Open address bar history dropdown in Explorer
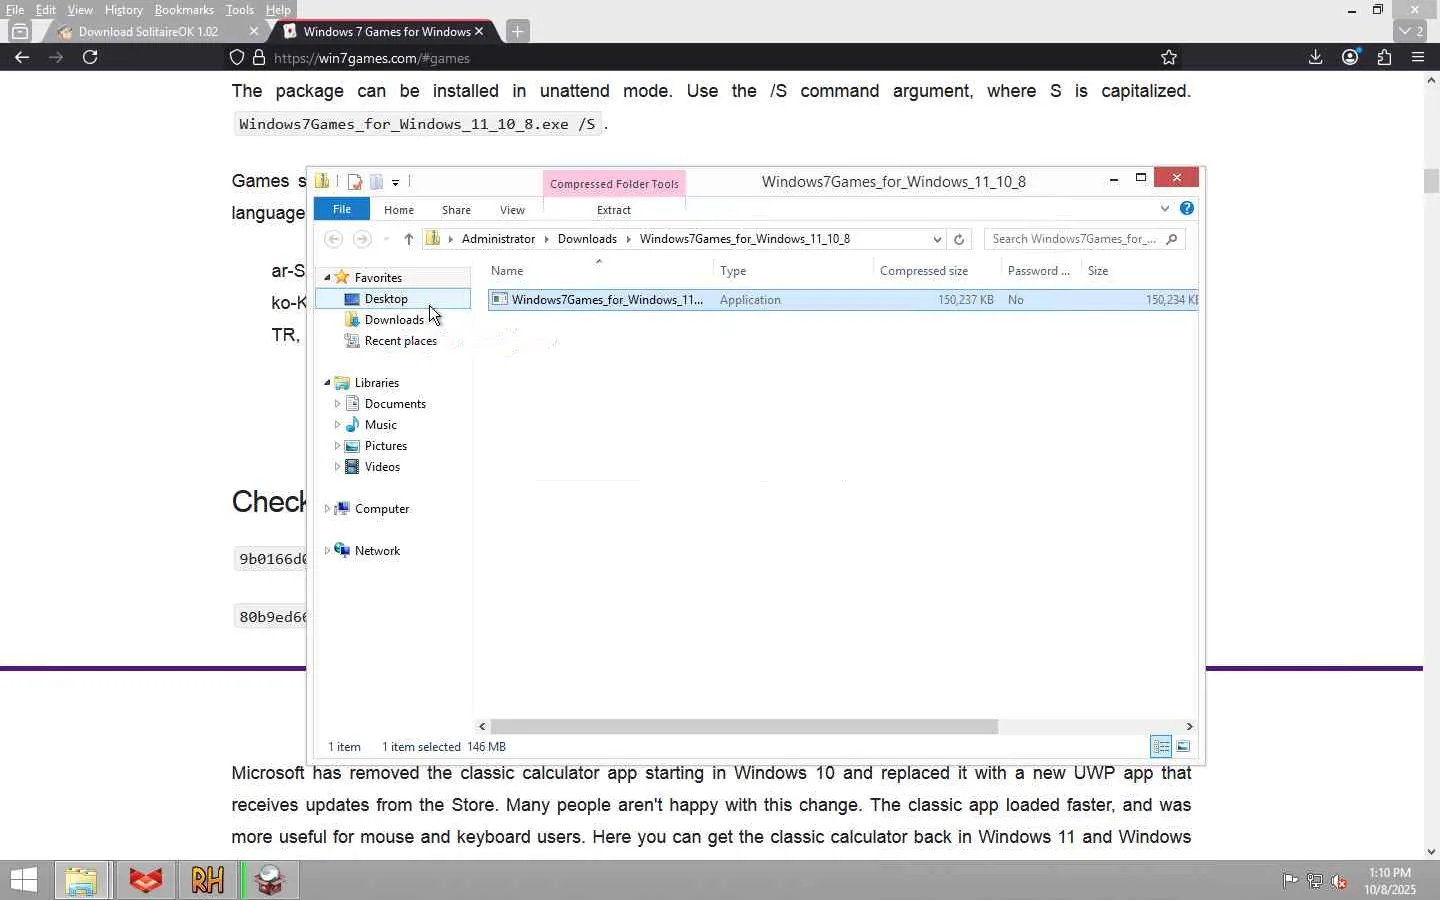 [x=937, y=239]
